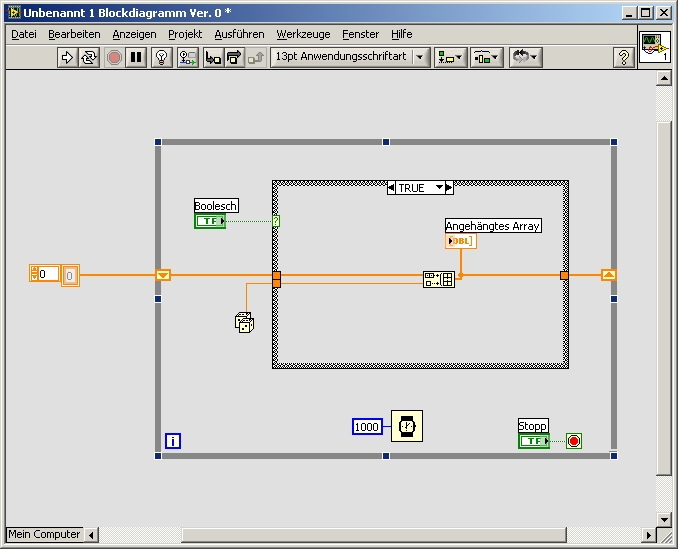This screenshot has height=549, width=678.
Task: Maximize the block diagram window
Action: [x=646, y=13]
